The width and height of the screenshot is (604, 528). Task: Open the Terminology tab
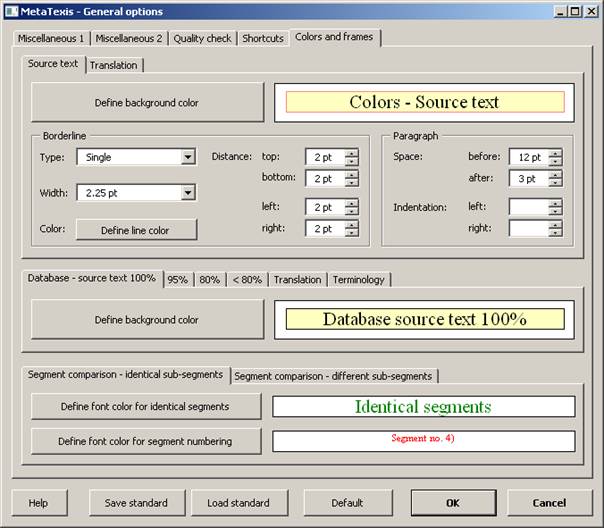coord(359,280)
